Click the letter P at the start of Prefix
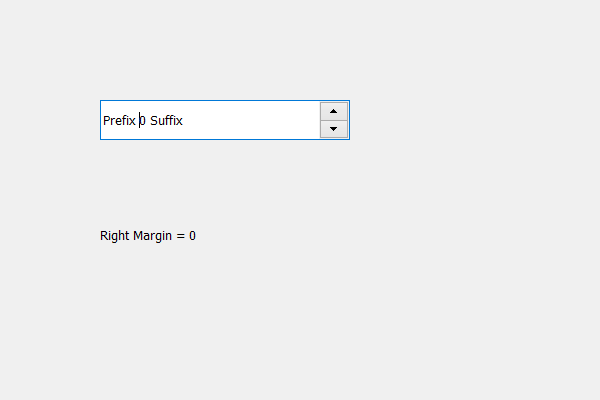600x400 pixels. (106, 121)
